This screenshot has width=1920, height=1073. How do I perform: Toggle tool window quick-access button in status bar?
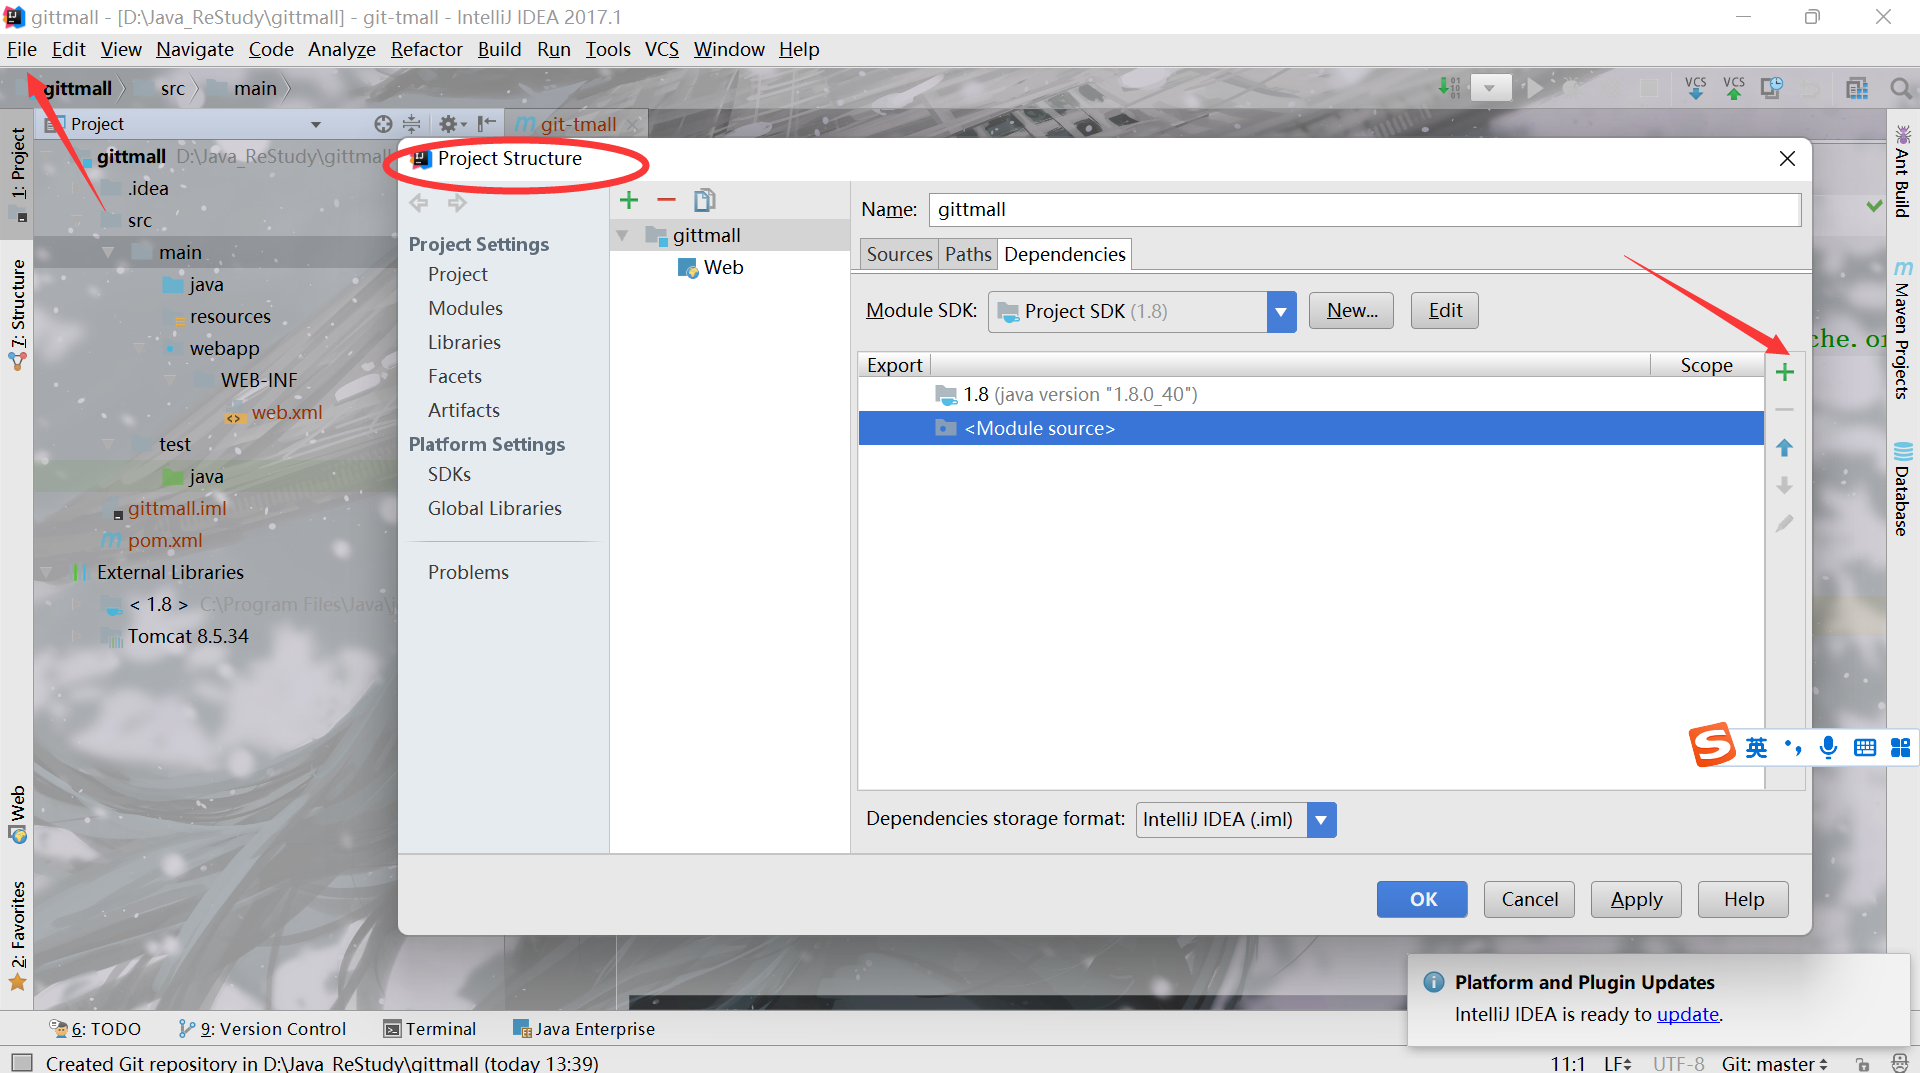(x=22, y=1062)
